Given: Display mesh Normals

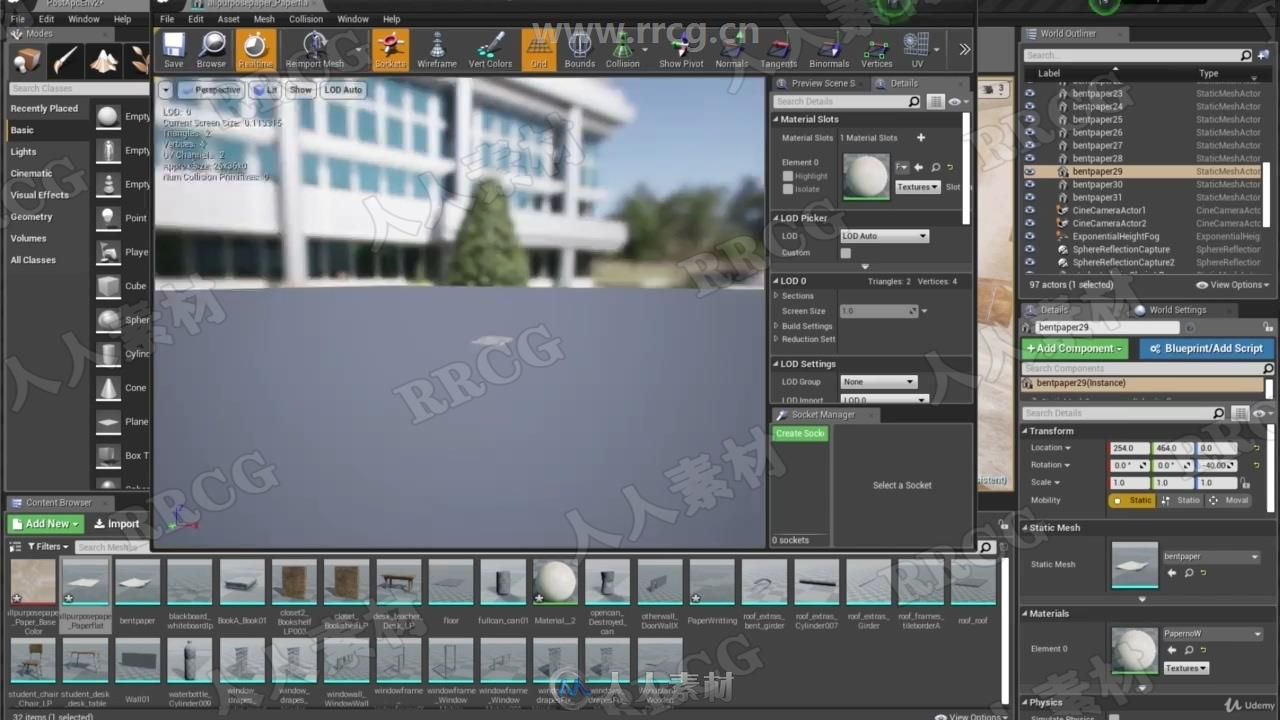Looking at the screenshot, I should point(731,50).
